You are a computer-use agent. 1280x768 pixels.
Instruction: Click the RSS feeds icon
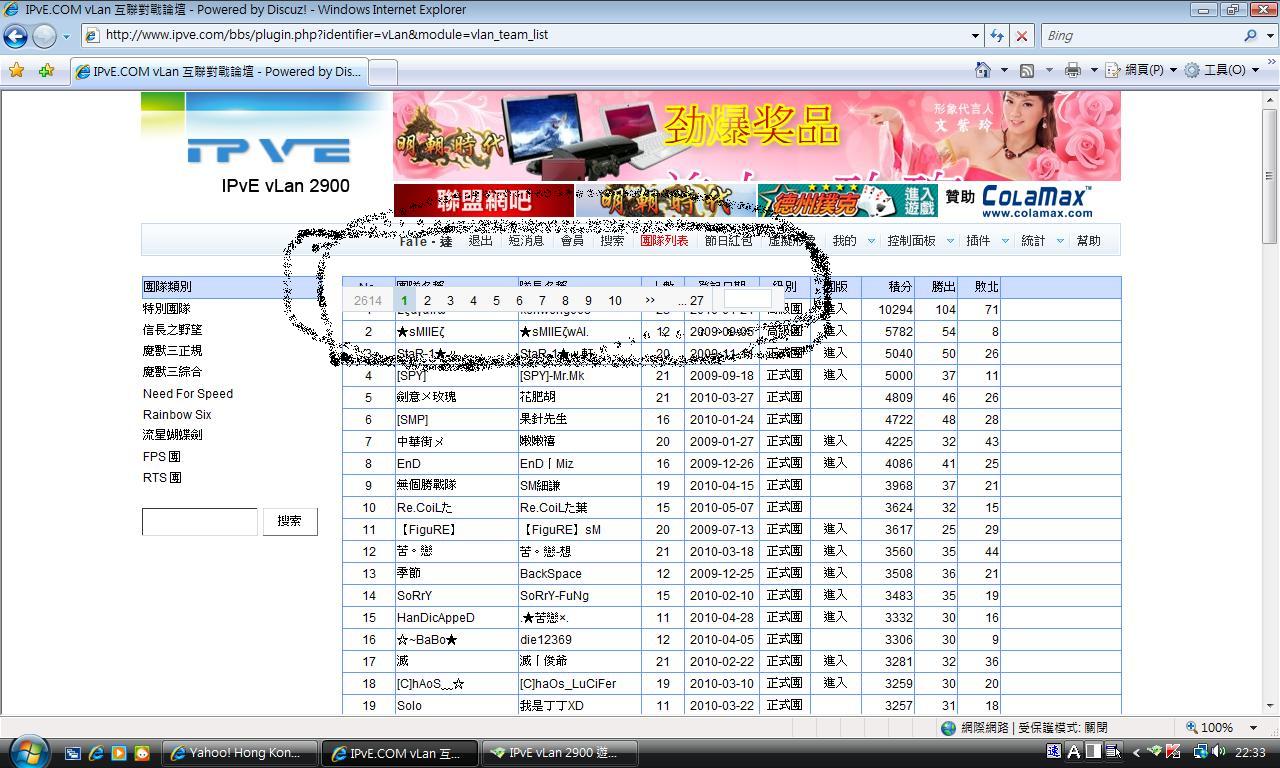pos(1027,70)
